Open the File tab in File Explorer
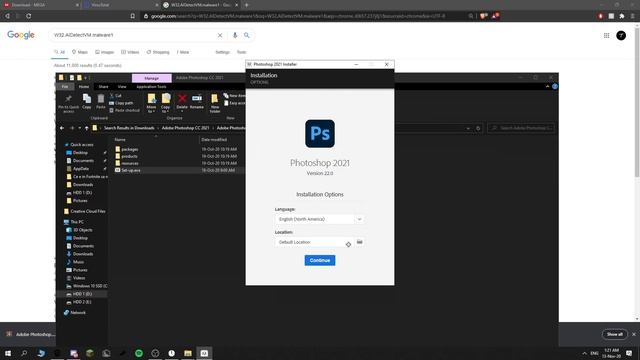Viewport: 640px width, 360px height. pos(65,87)
